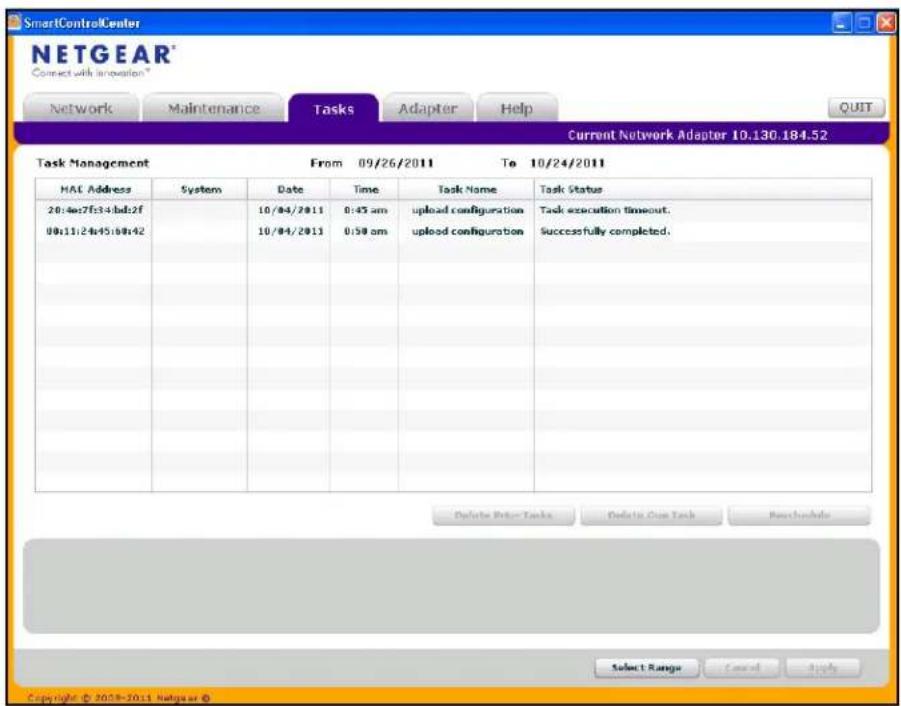Go to the Adapter tab

click(428, 108)
